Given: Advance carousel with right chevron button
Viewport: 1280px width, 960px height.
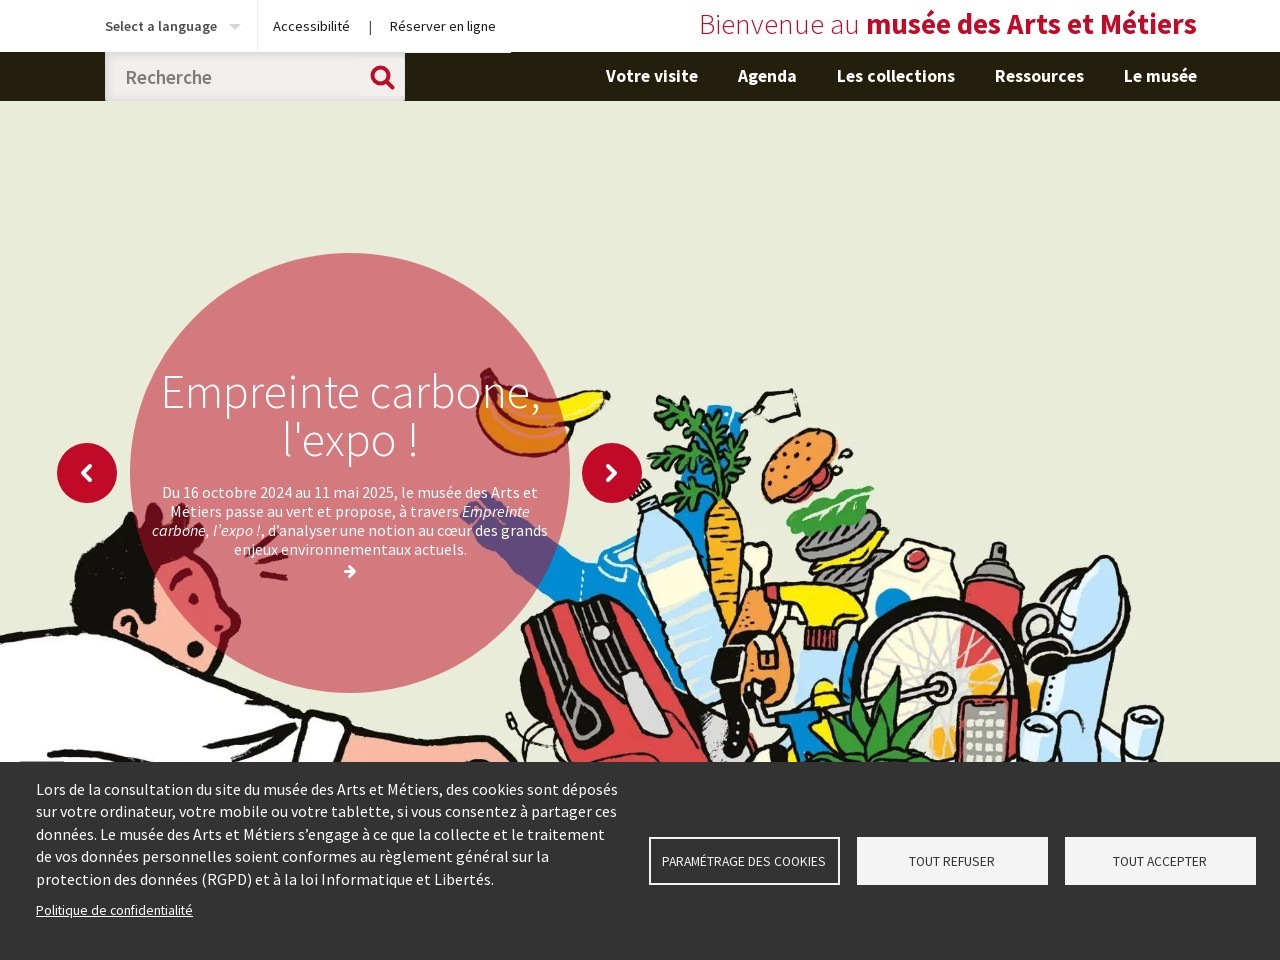Looking at the screenshot, I should click(x=612, y=473).
